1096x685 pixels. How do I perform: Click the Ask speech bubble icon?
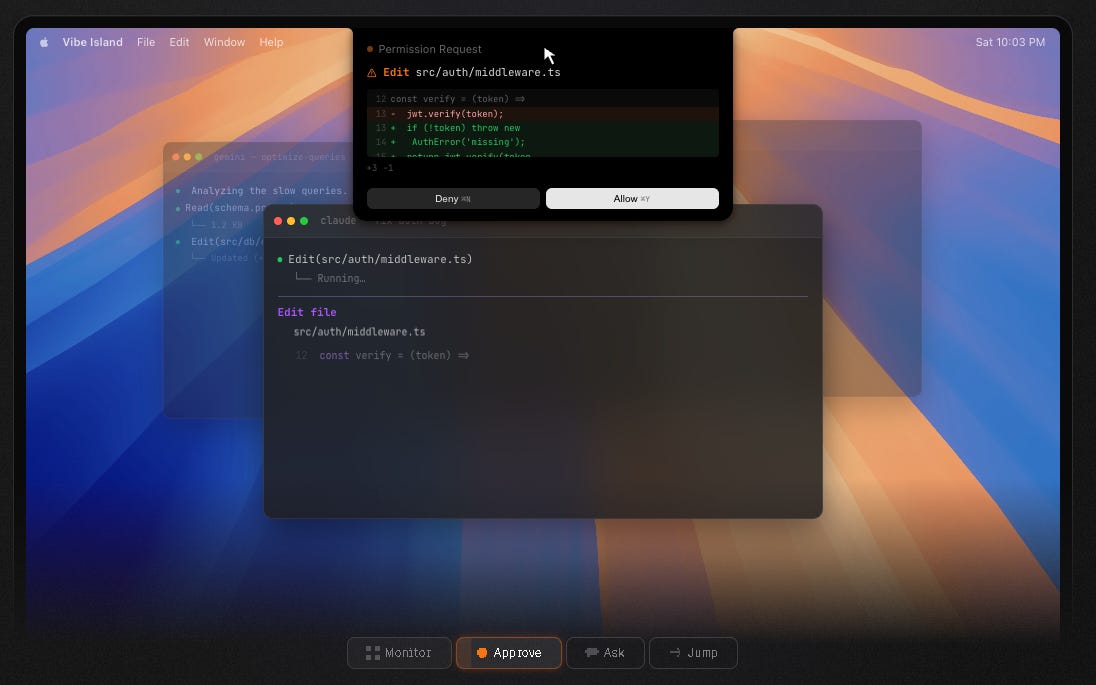(x=592, y=652)
